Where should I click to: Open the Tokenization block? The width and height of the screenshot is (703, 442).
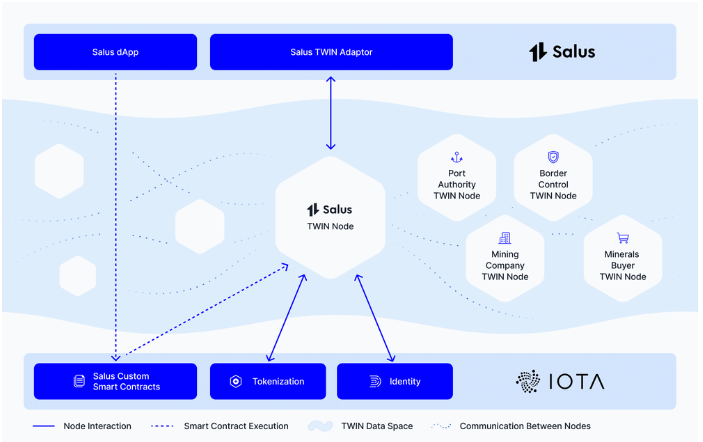tap(267, 381)
